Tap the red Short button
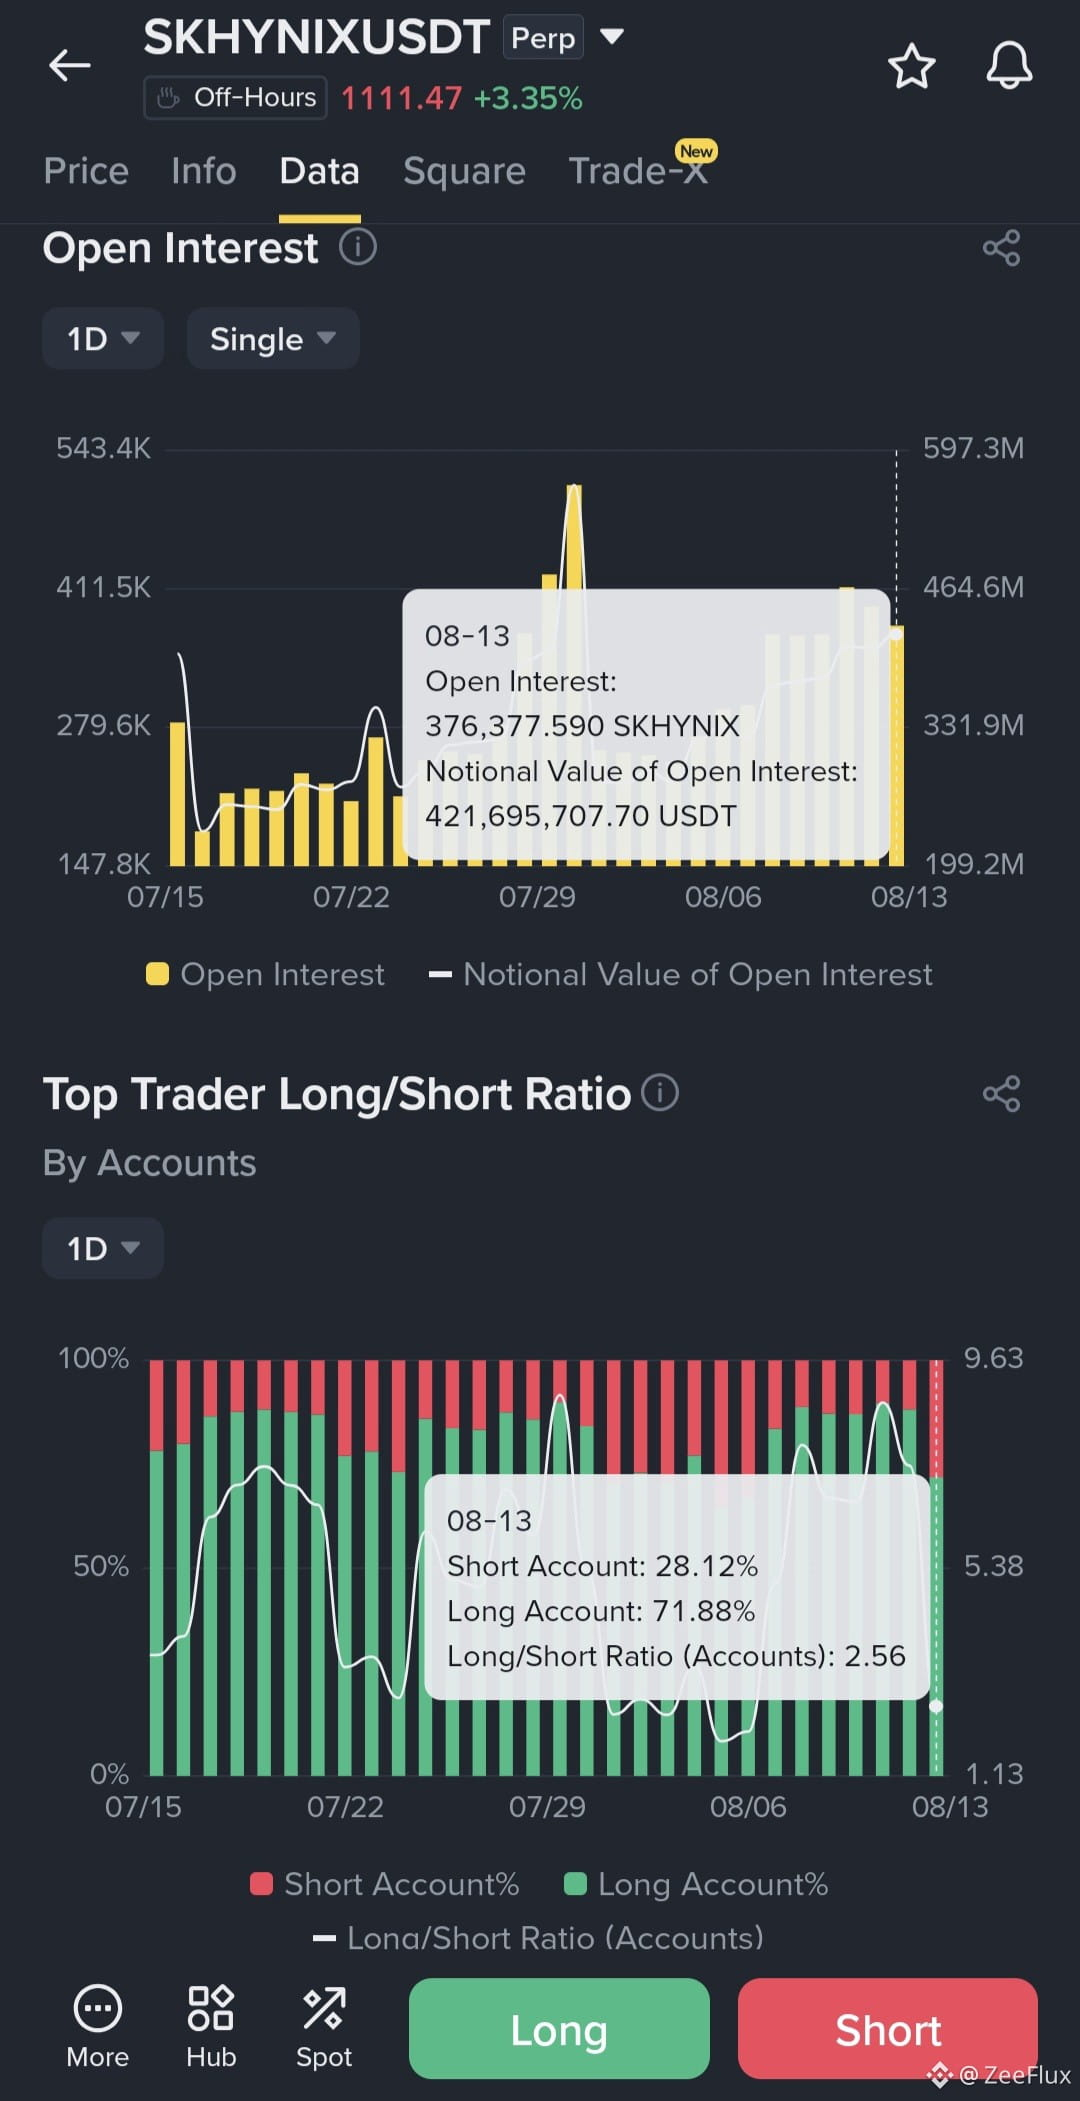This screenshot has width=1080, height=2101. pos(888,2029)
